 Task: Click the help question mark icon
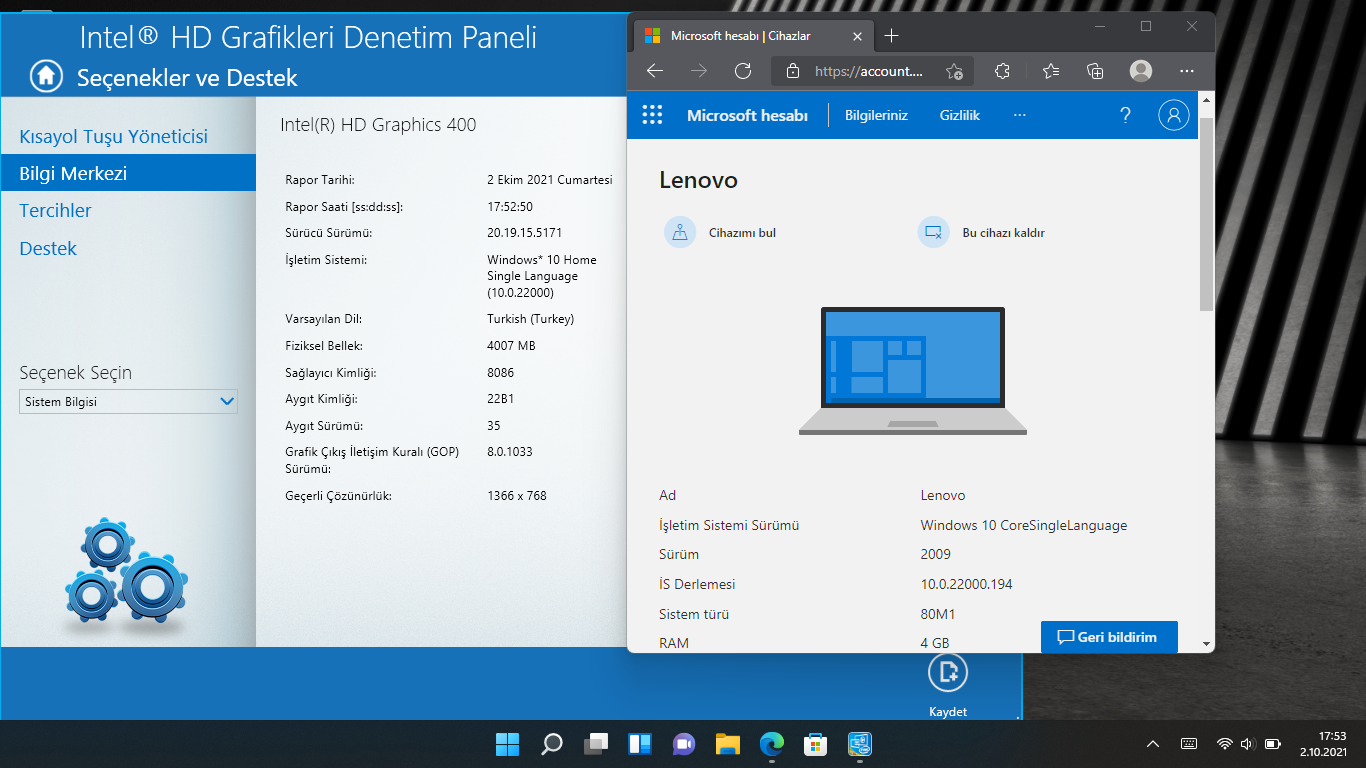point(1125,115)
